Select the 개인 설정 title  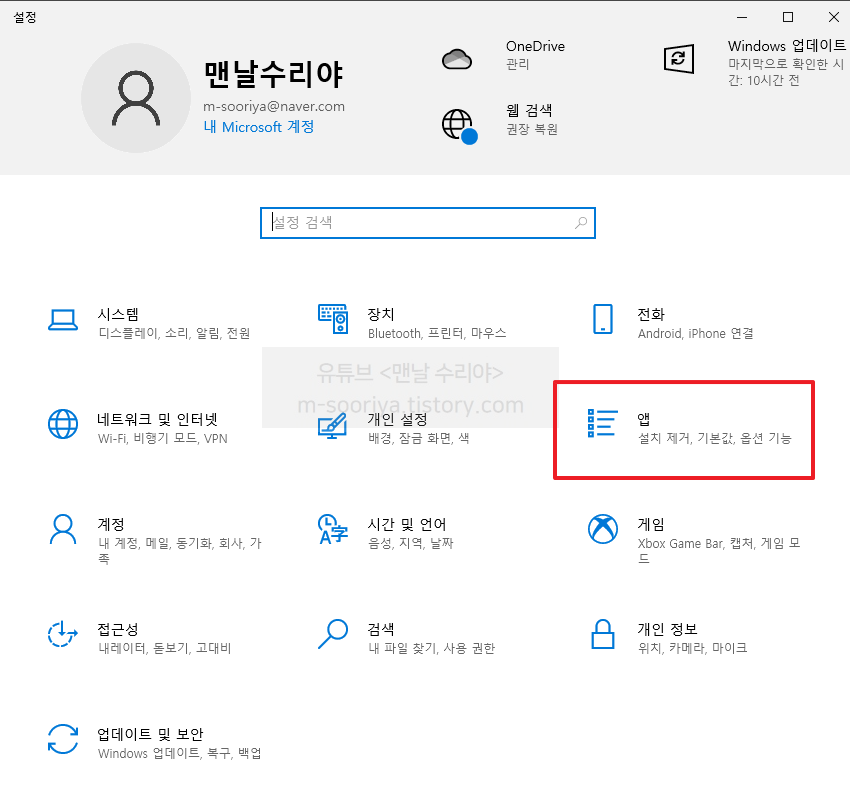point(398,419)
